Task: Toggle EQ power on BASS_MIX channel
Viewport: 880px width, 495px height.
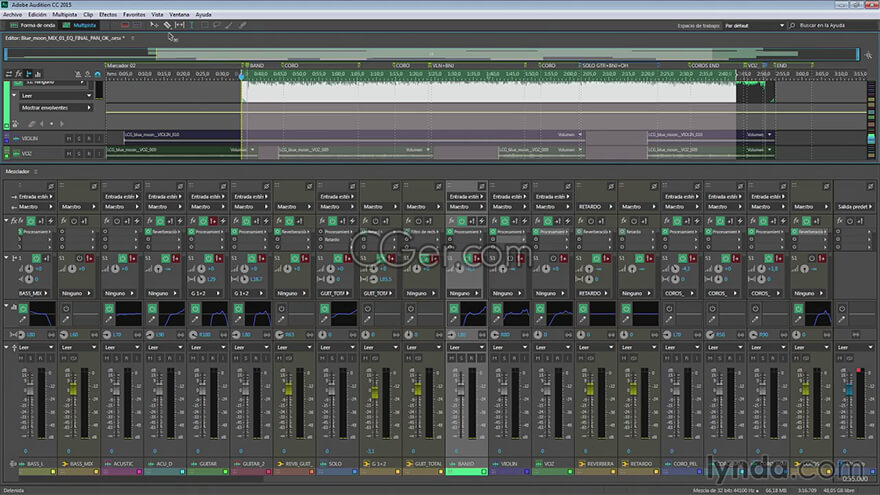Action: point(66,309)
